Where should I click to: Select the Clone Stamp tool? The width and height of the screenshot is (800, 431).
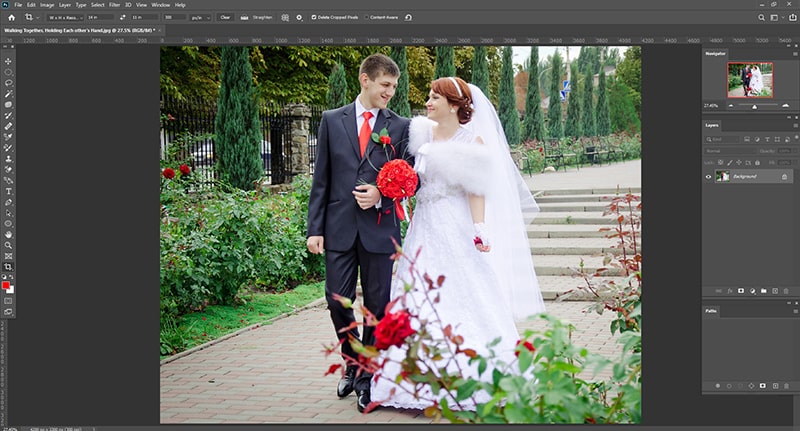coord(8,159)
